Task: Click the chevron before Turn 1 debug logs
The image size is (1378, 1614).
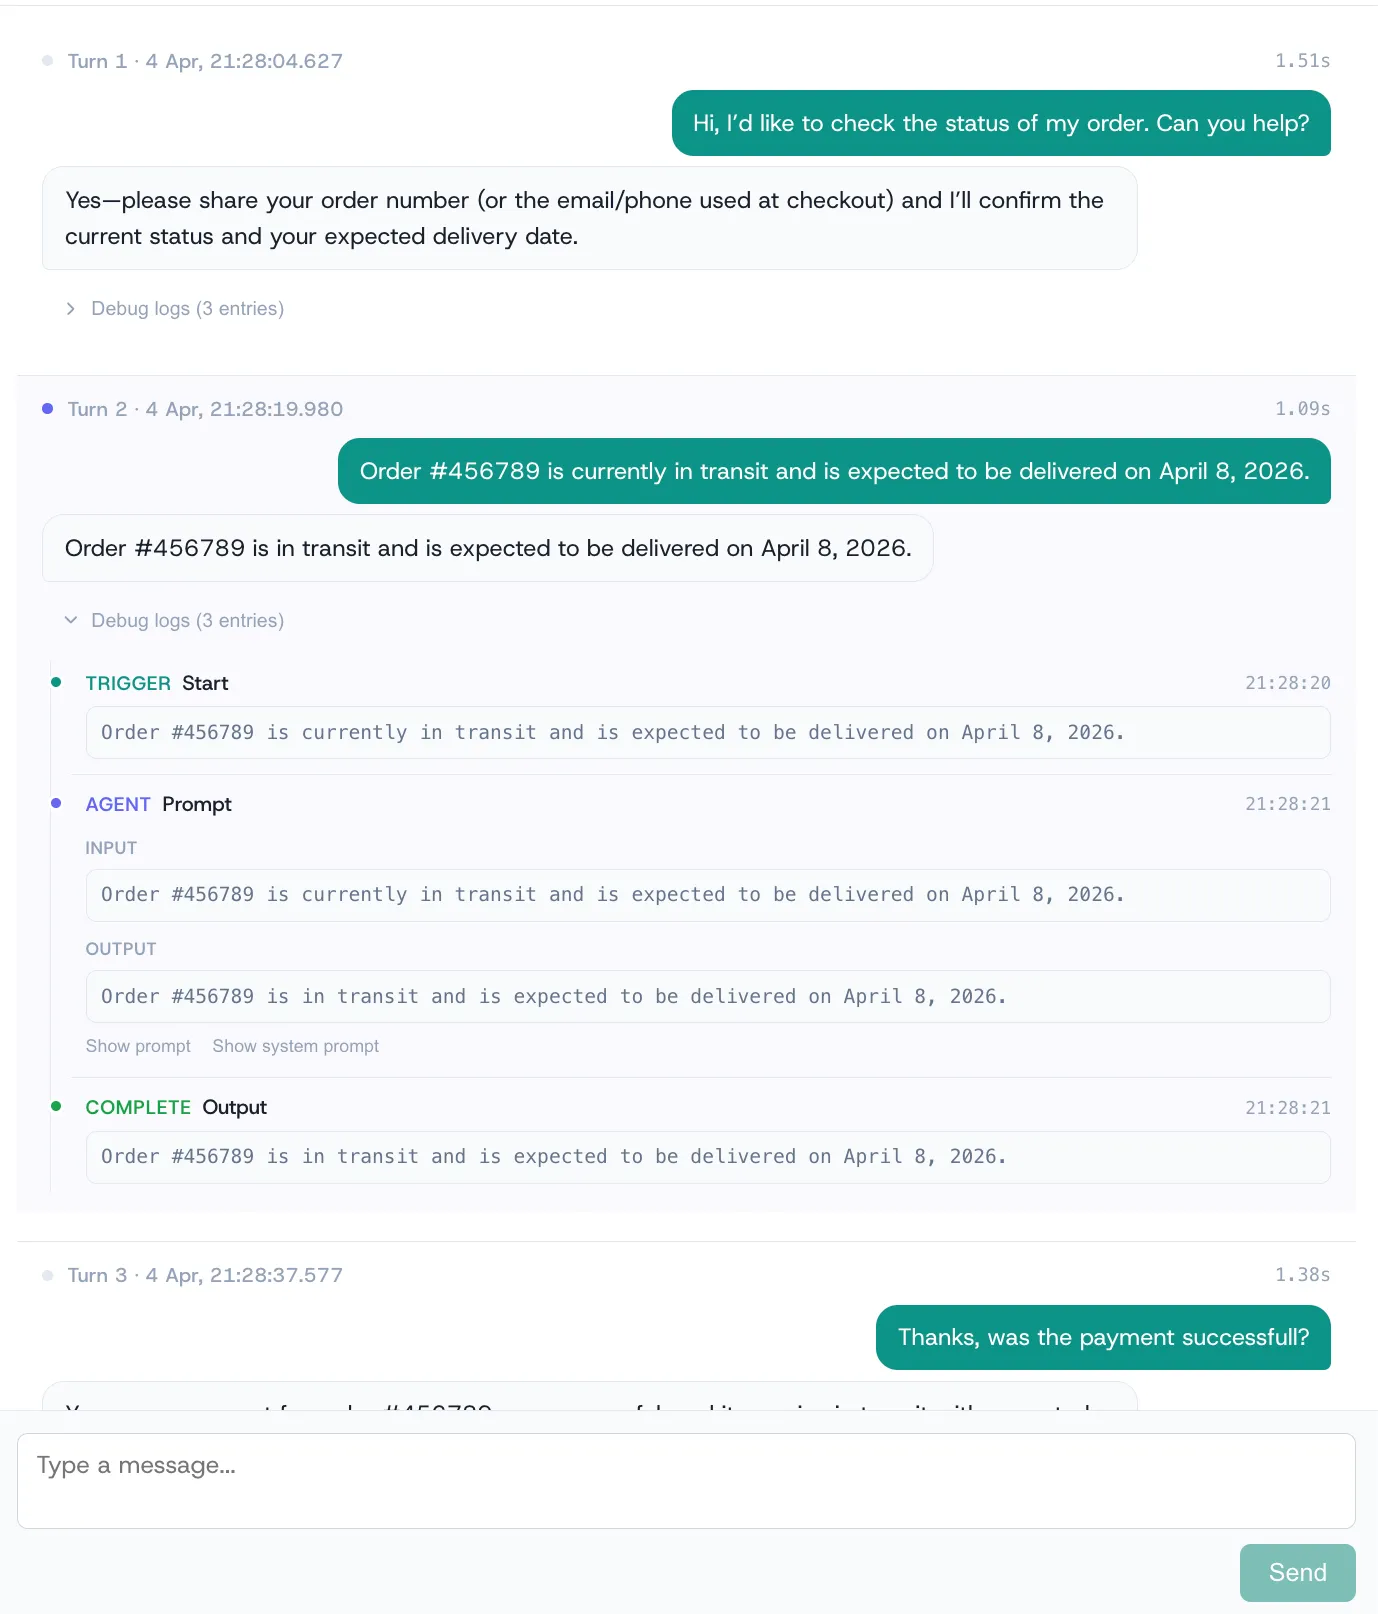Action: point(71,308)
